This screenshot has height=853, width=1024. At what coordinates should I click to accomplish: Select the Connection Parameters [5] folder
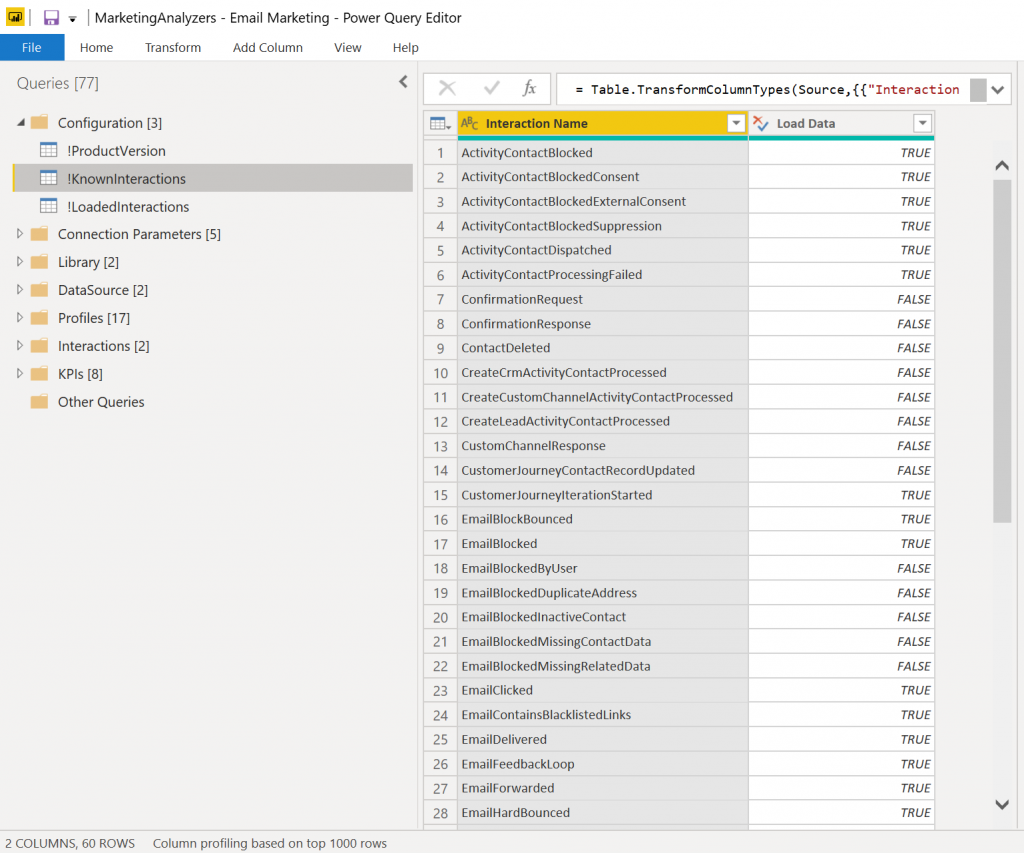pyautogui.click(x=139, y=234)
